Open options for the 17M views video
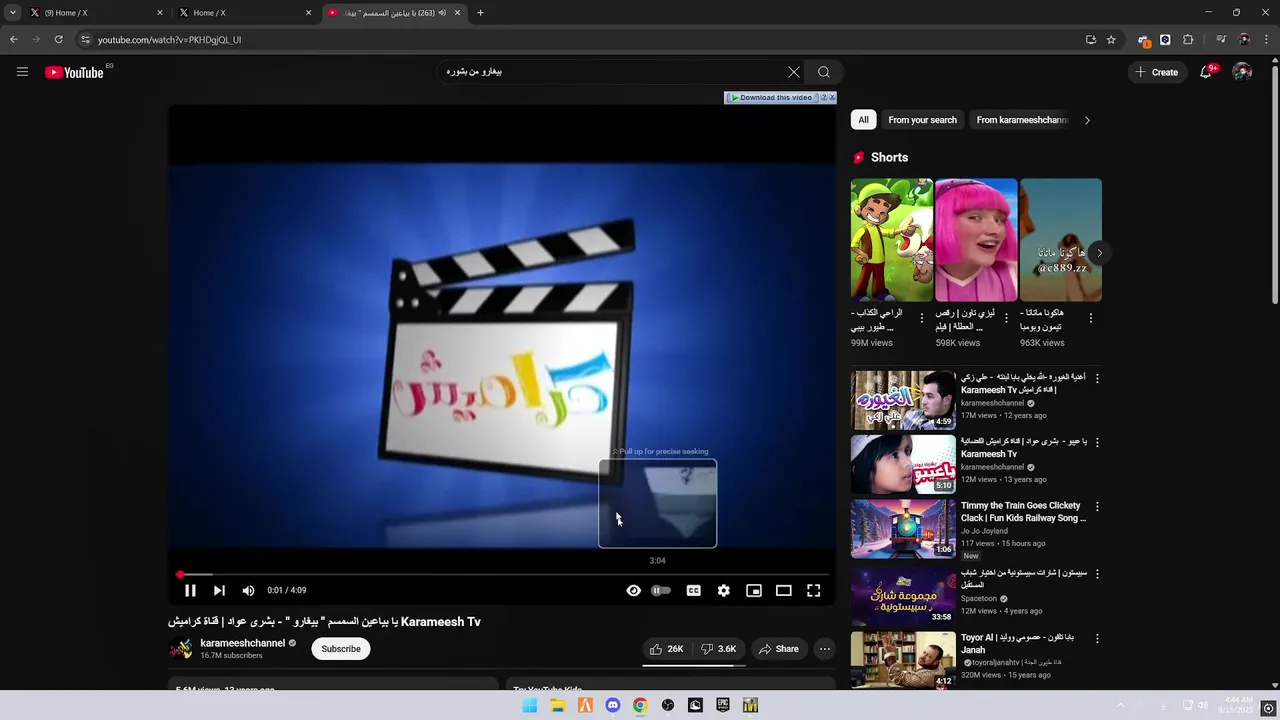This screenshot has width=1280, height=720. (x=1097, y=379)
